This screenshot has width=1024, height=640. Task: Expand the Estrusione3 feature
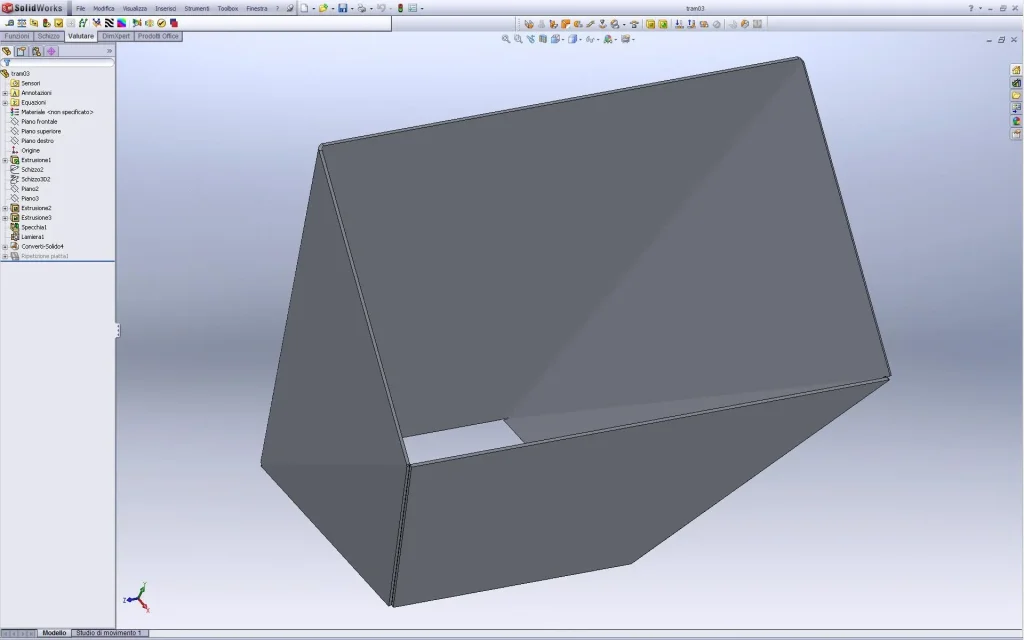click(x=5, y=217)
